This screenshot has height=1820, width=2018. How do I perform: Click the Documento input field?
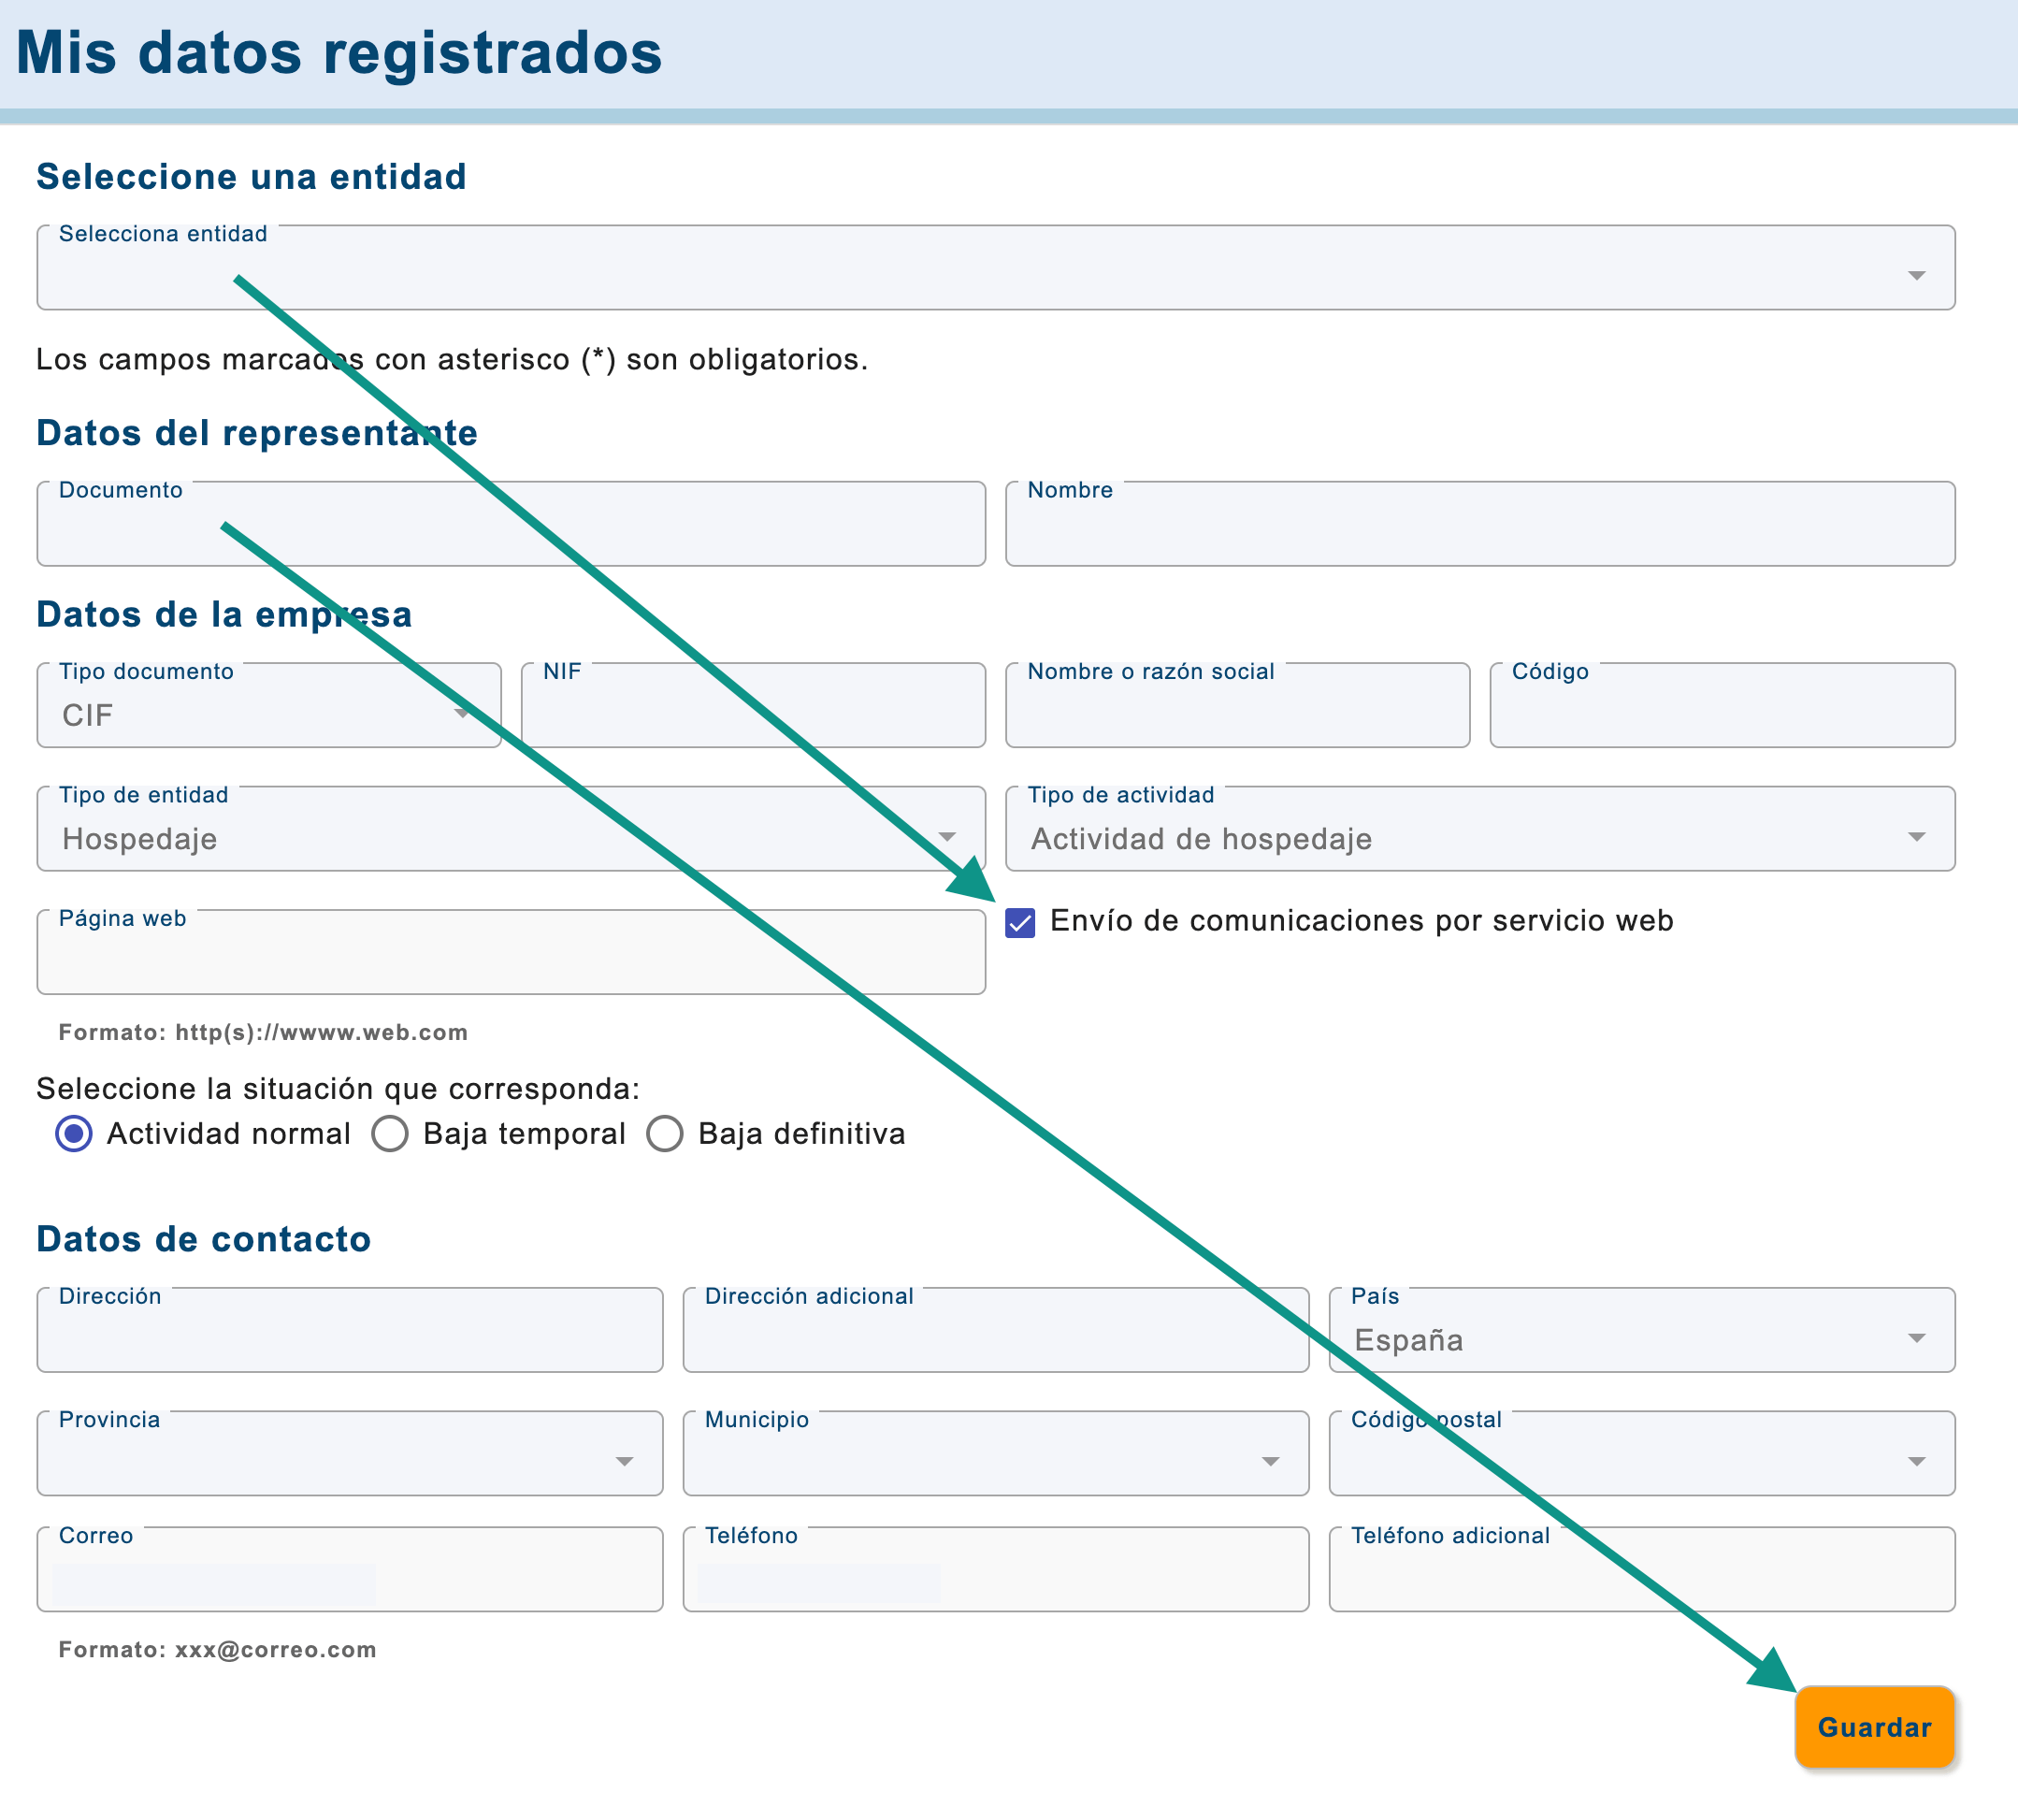511,524
